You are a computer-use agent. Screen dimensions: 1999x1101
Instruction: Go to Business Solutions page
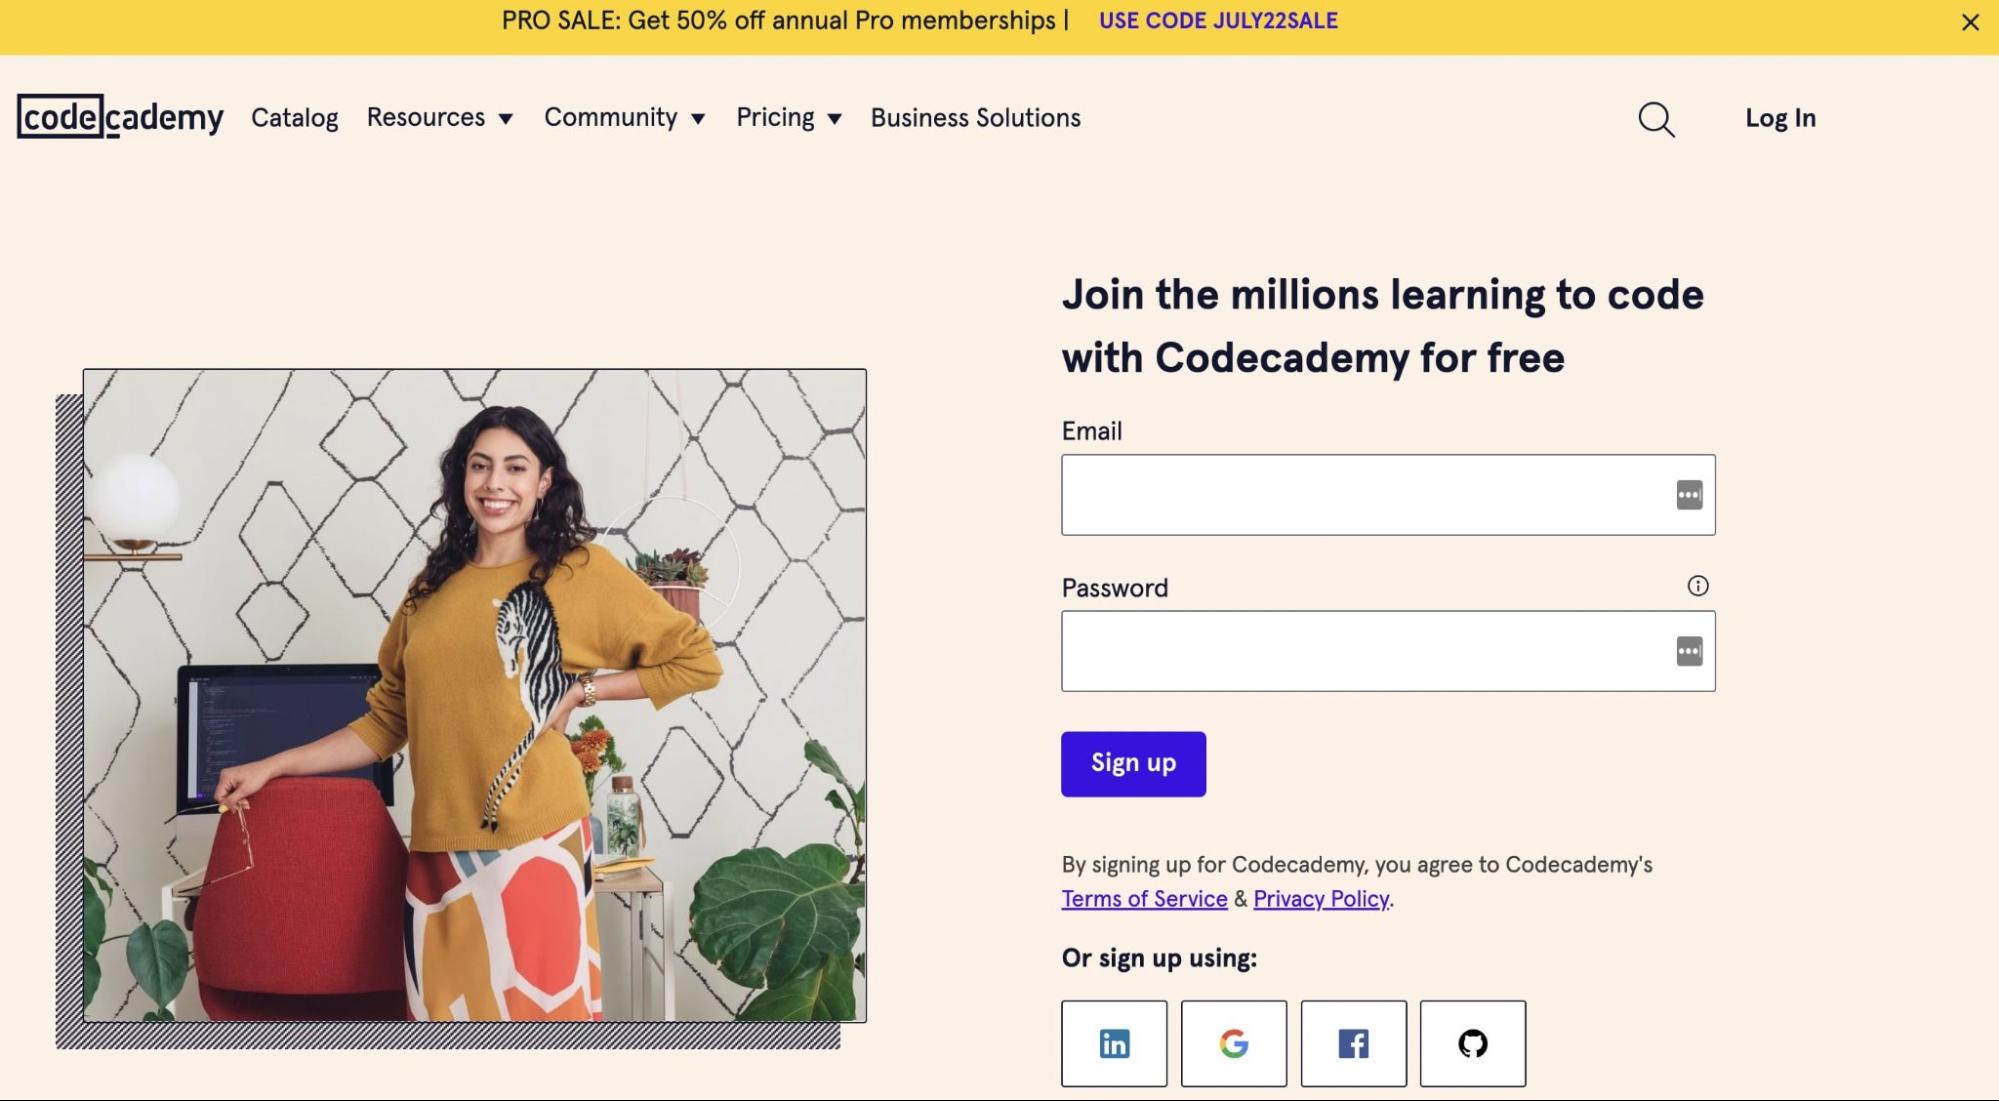975,118
